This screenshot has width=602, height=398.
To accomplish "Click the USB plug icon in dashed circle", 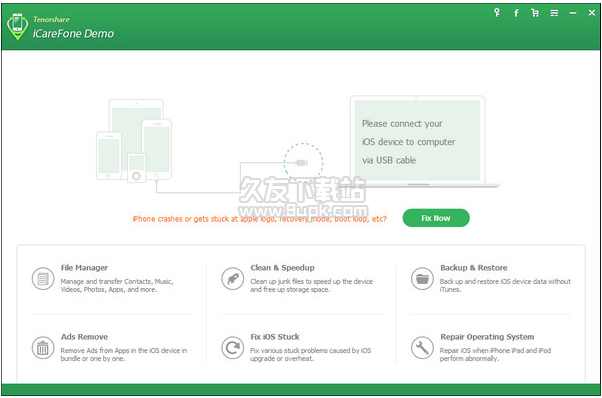I will click(303, 163).
